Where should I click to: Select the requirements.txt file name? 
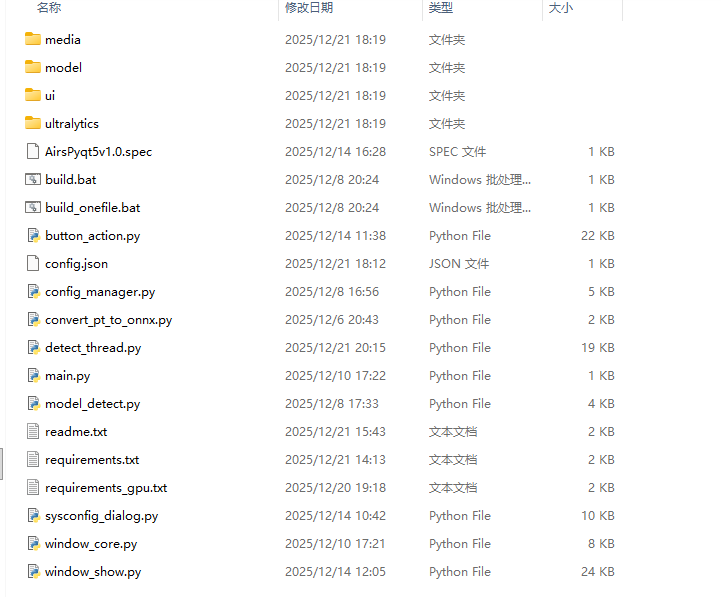92,460
